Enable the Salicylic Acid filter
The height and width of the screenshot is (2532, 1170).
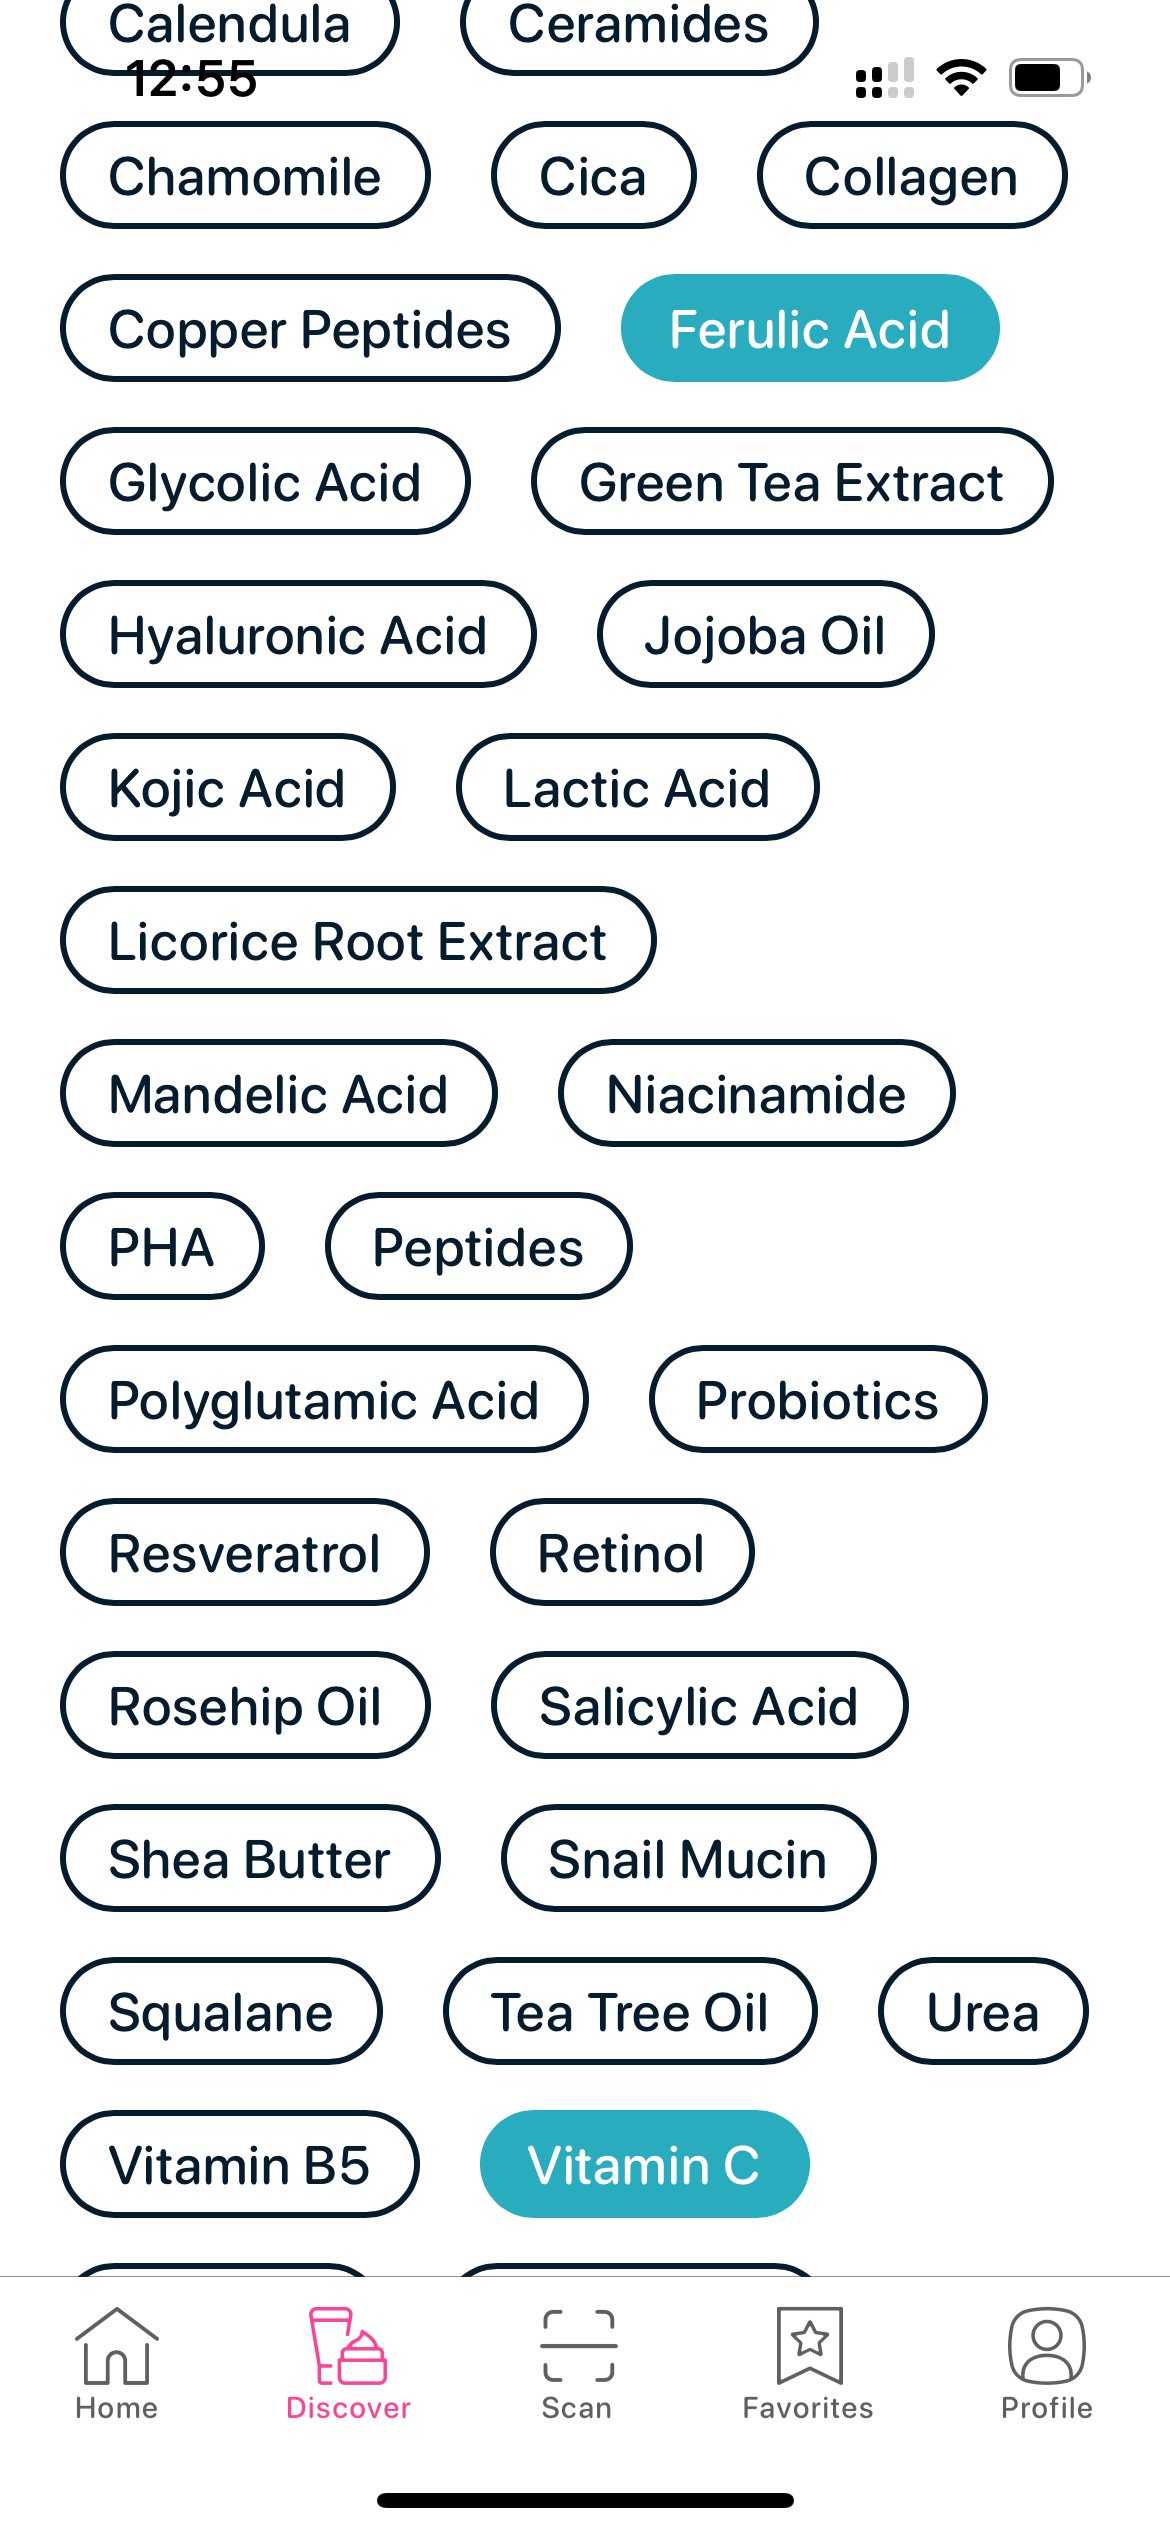click(x=699, y=1706)
